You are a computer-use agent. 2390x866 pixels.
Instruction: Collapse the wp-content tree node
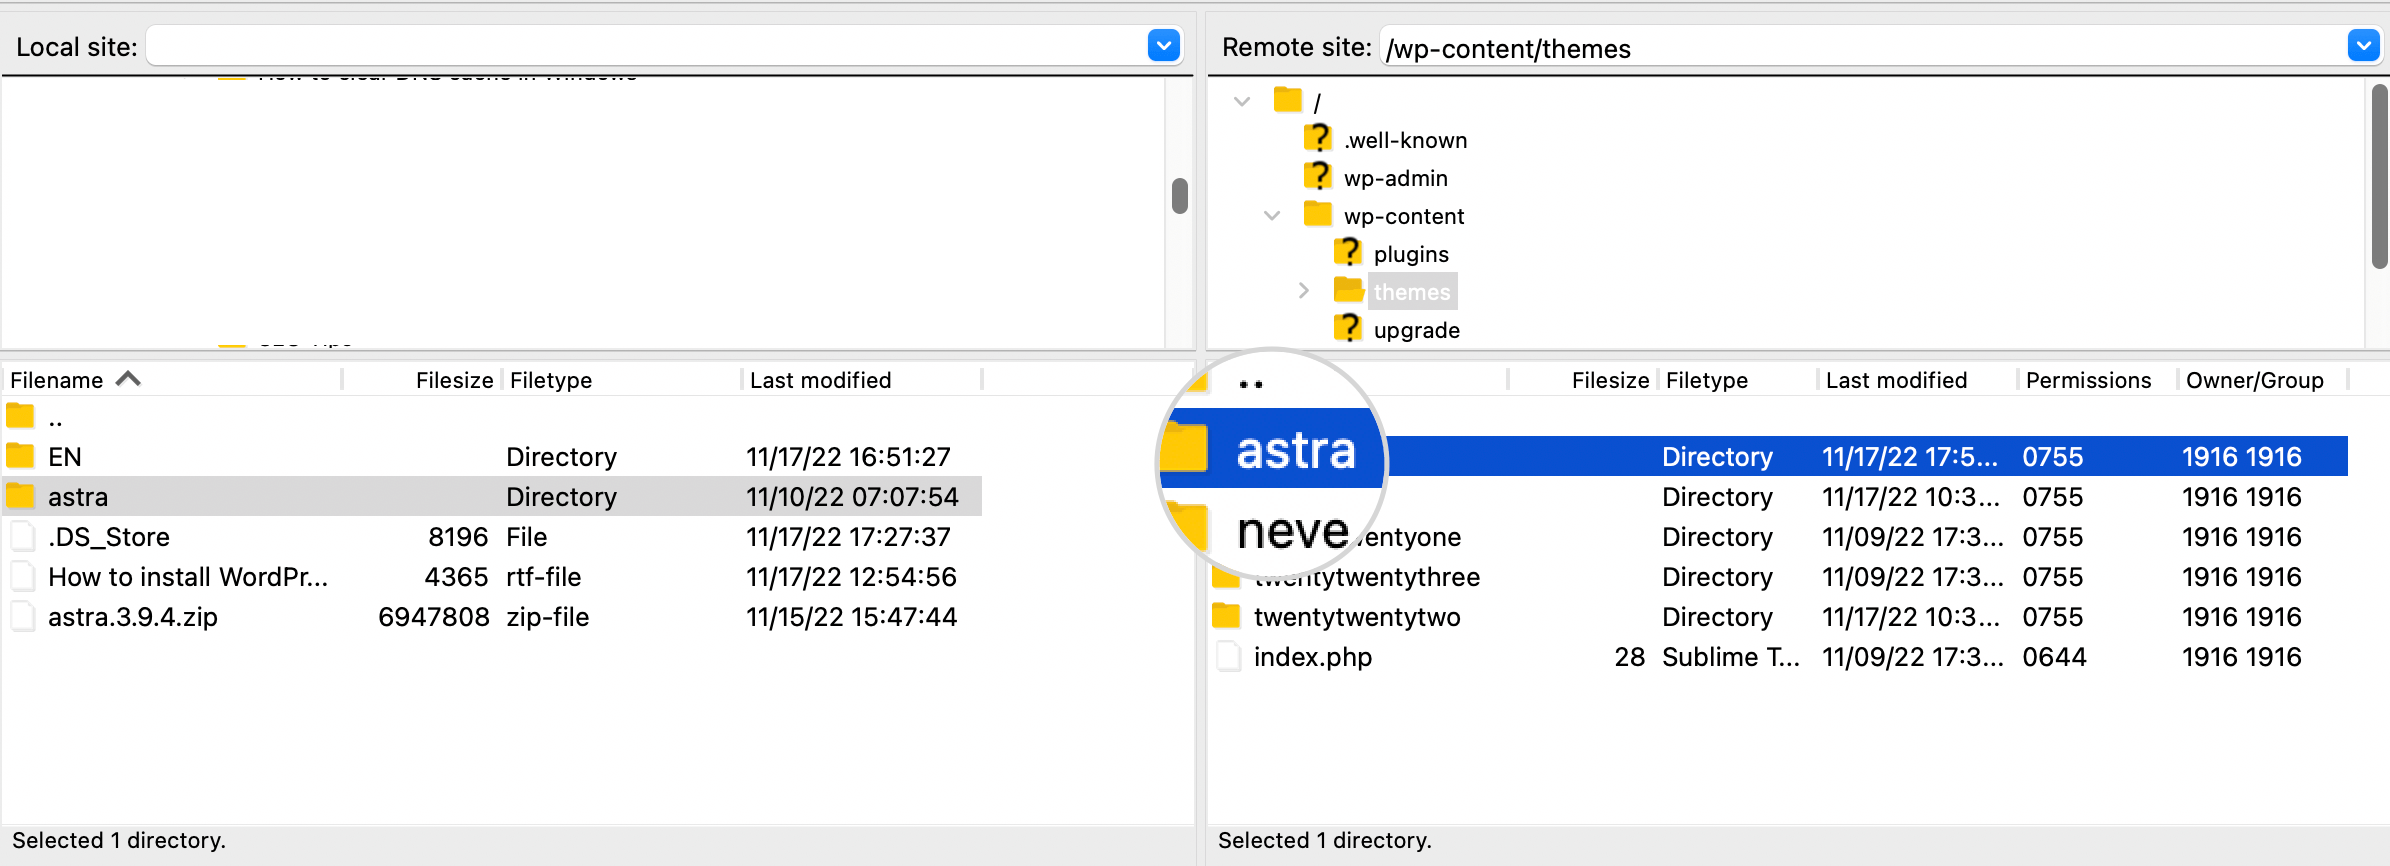pyautogui.click(x=1272, y=215)
